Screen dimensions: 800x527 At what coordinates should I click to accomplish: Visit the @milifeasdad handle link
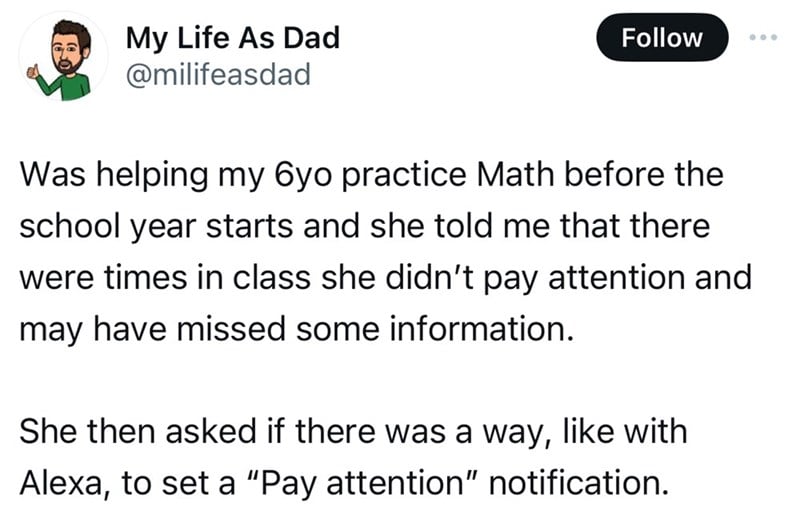[x=218, y=74]
